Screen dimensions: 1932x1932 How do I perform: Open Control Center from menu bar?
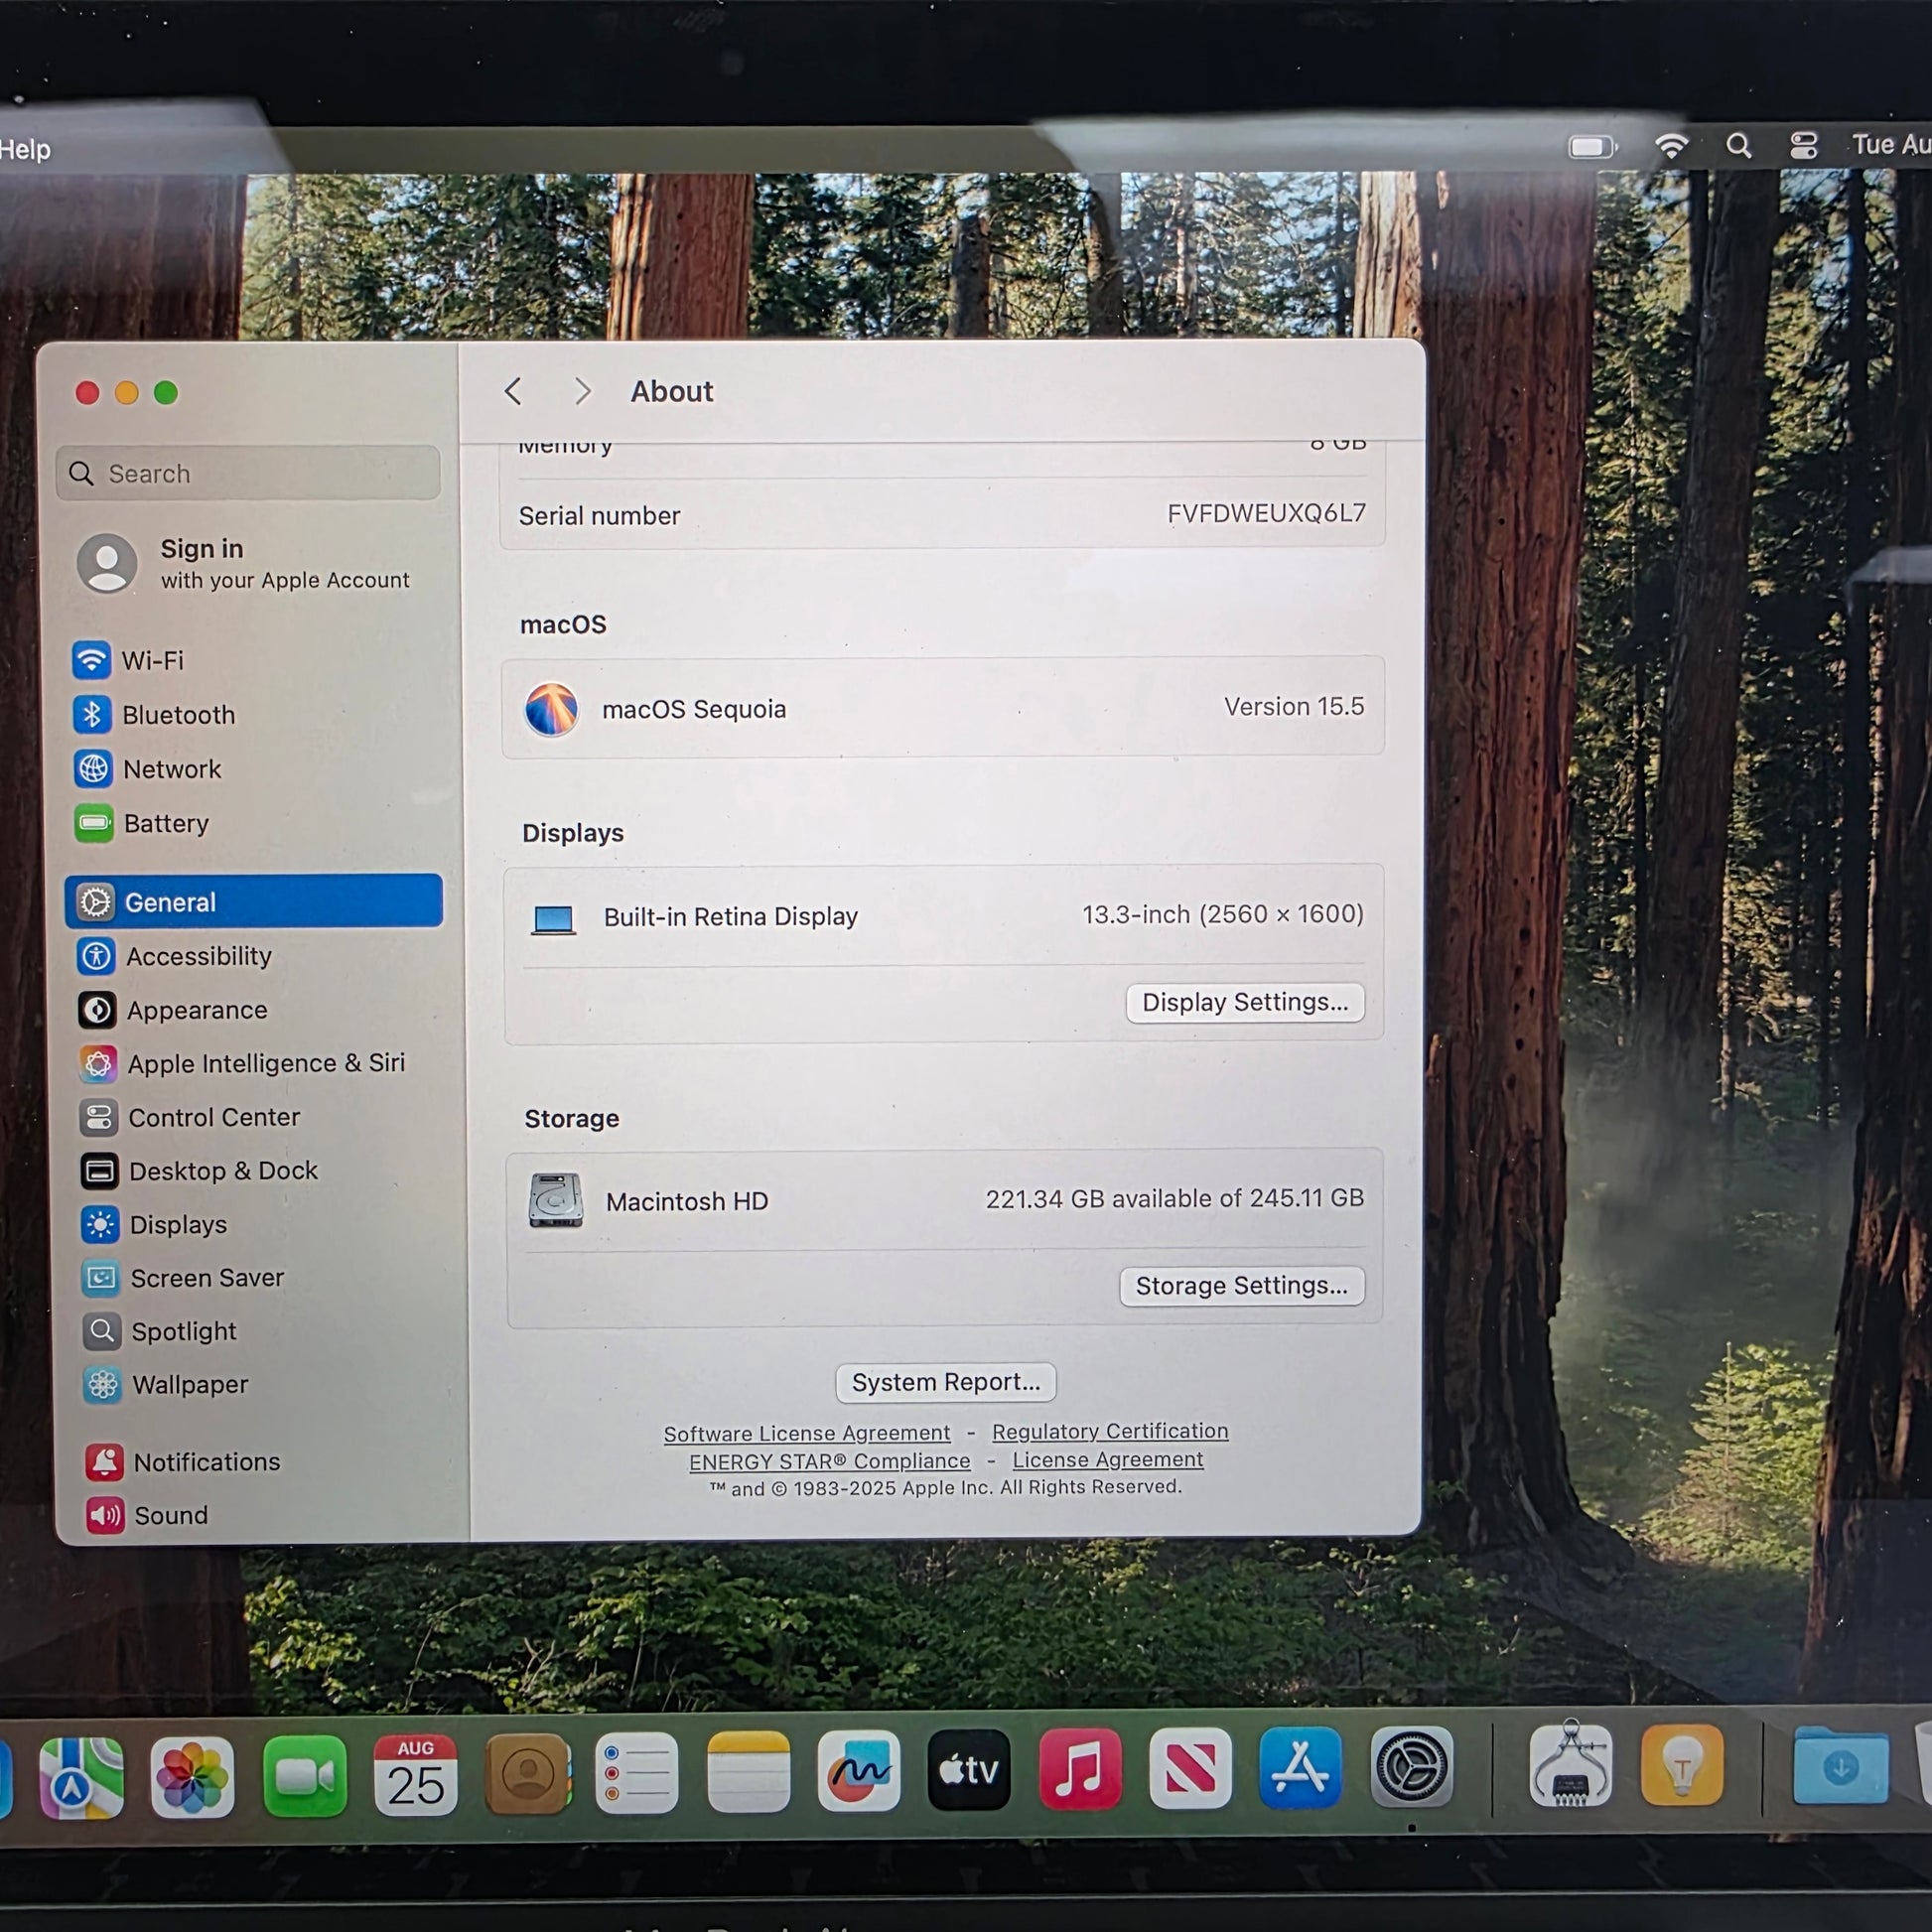1803,146
